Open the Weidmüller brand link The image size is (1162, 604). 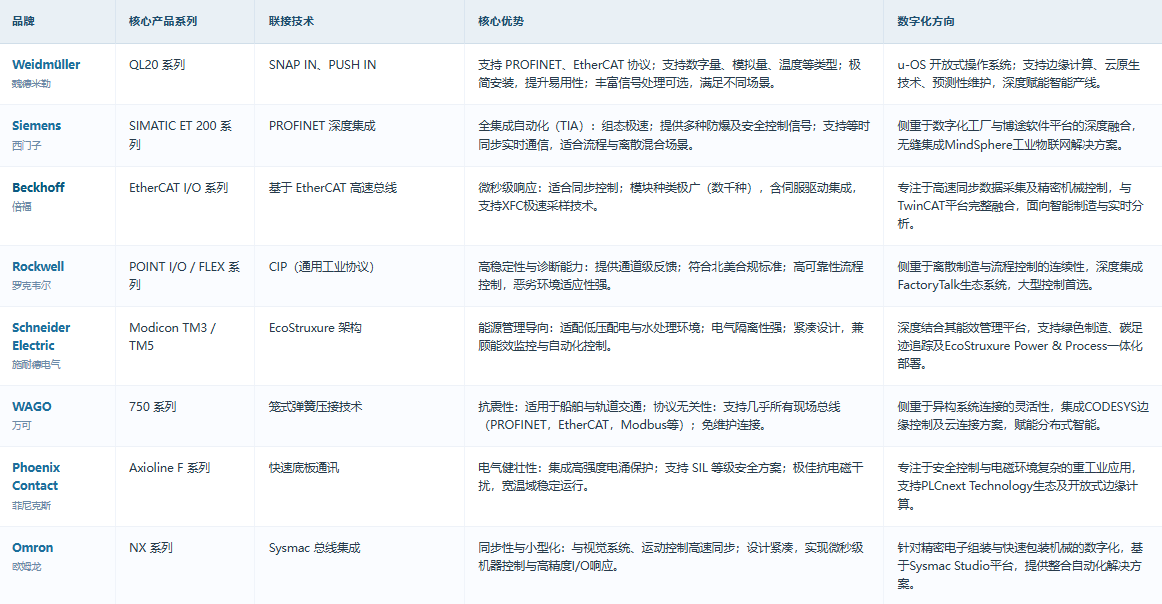pyautogui.click(x=46, y=64)
